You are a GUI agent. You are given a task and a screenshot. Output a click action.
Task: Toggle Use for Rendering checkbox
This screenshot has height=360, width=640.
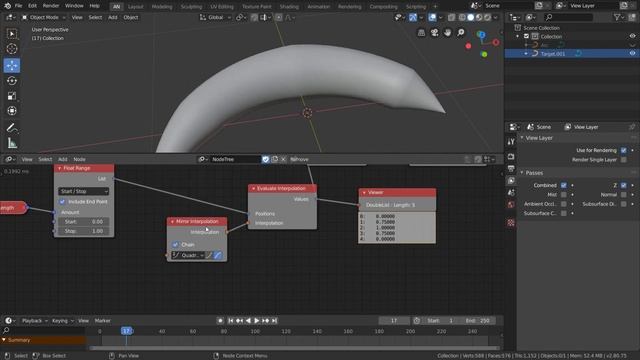click(x=624, y=150)
